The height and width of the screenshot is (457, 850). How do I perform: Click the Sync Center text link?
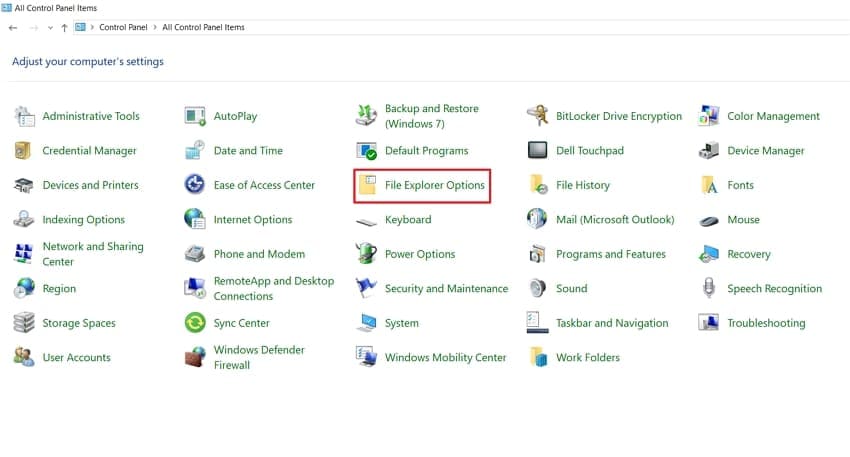click(241, 323)
